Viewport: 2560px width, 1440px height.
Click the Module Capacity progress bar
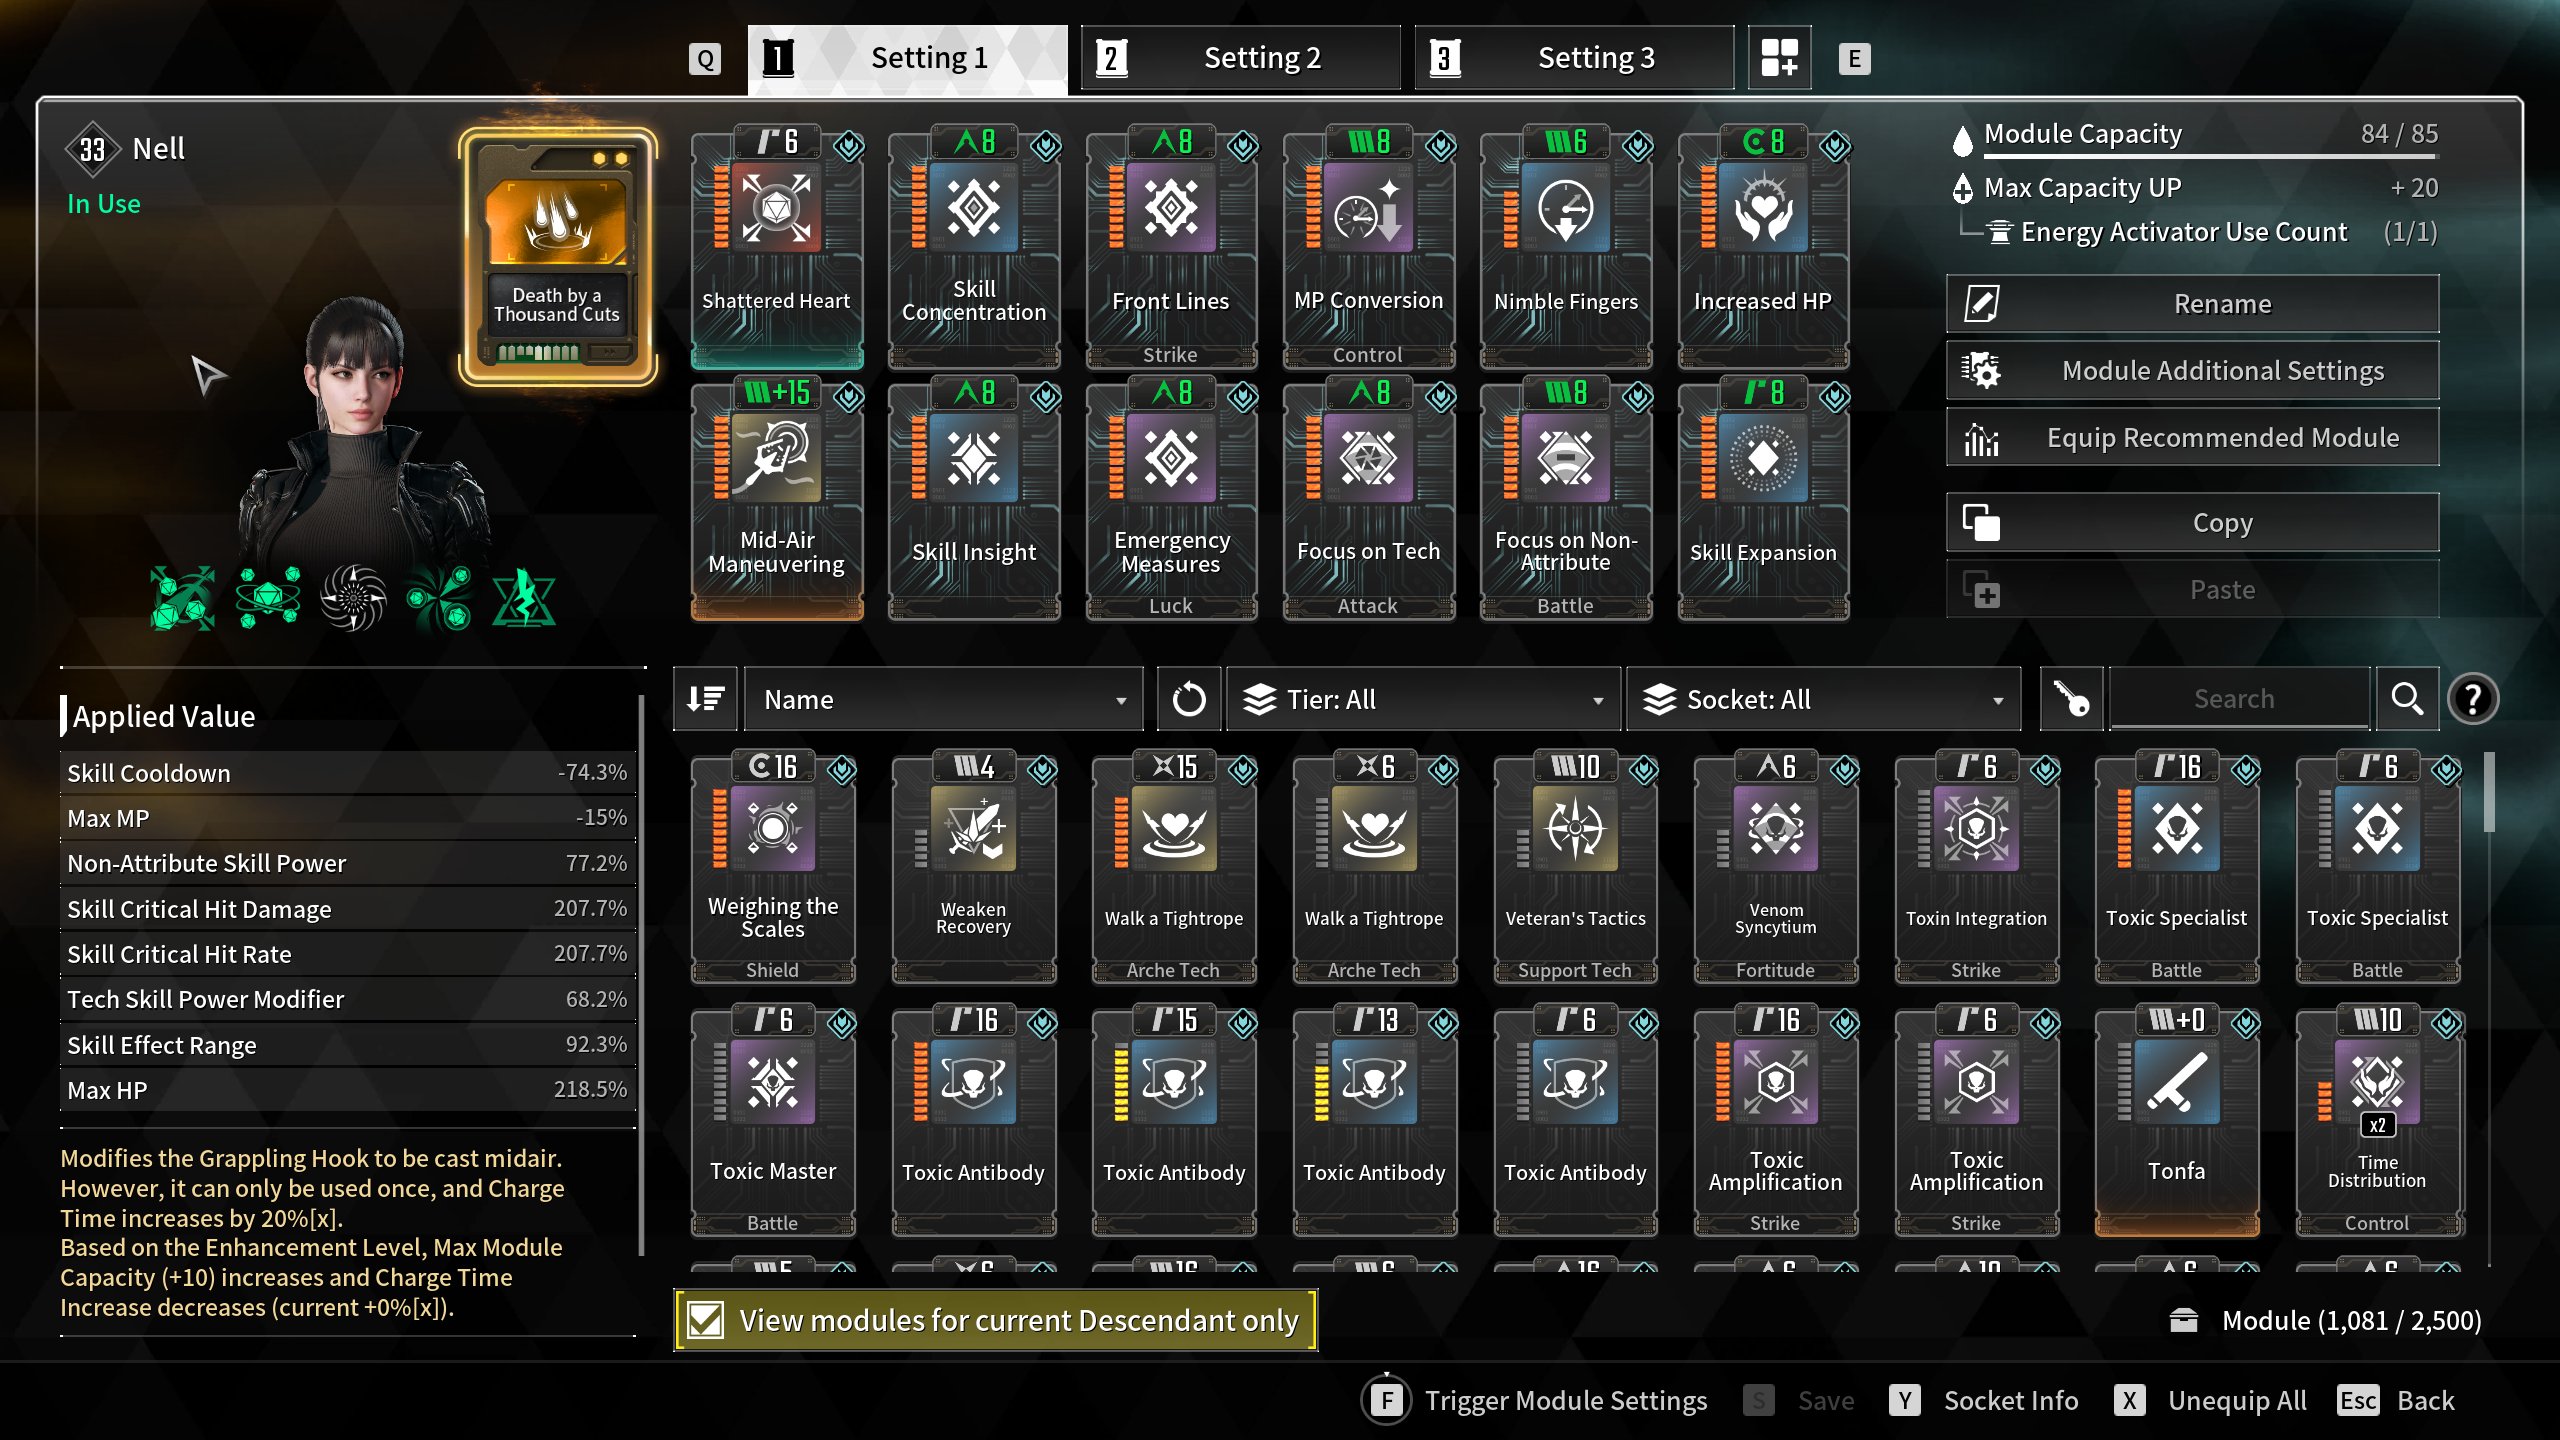pos(2211,156)
